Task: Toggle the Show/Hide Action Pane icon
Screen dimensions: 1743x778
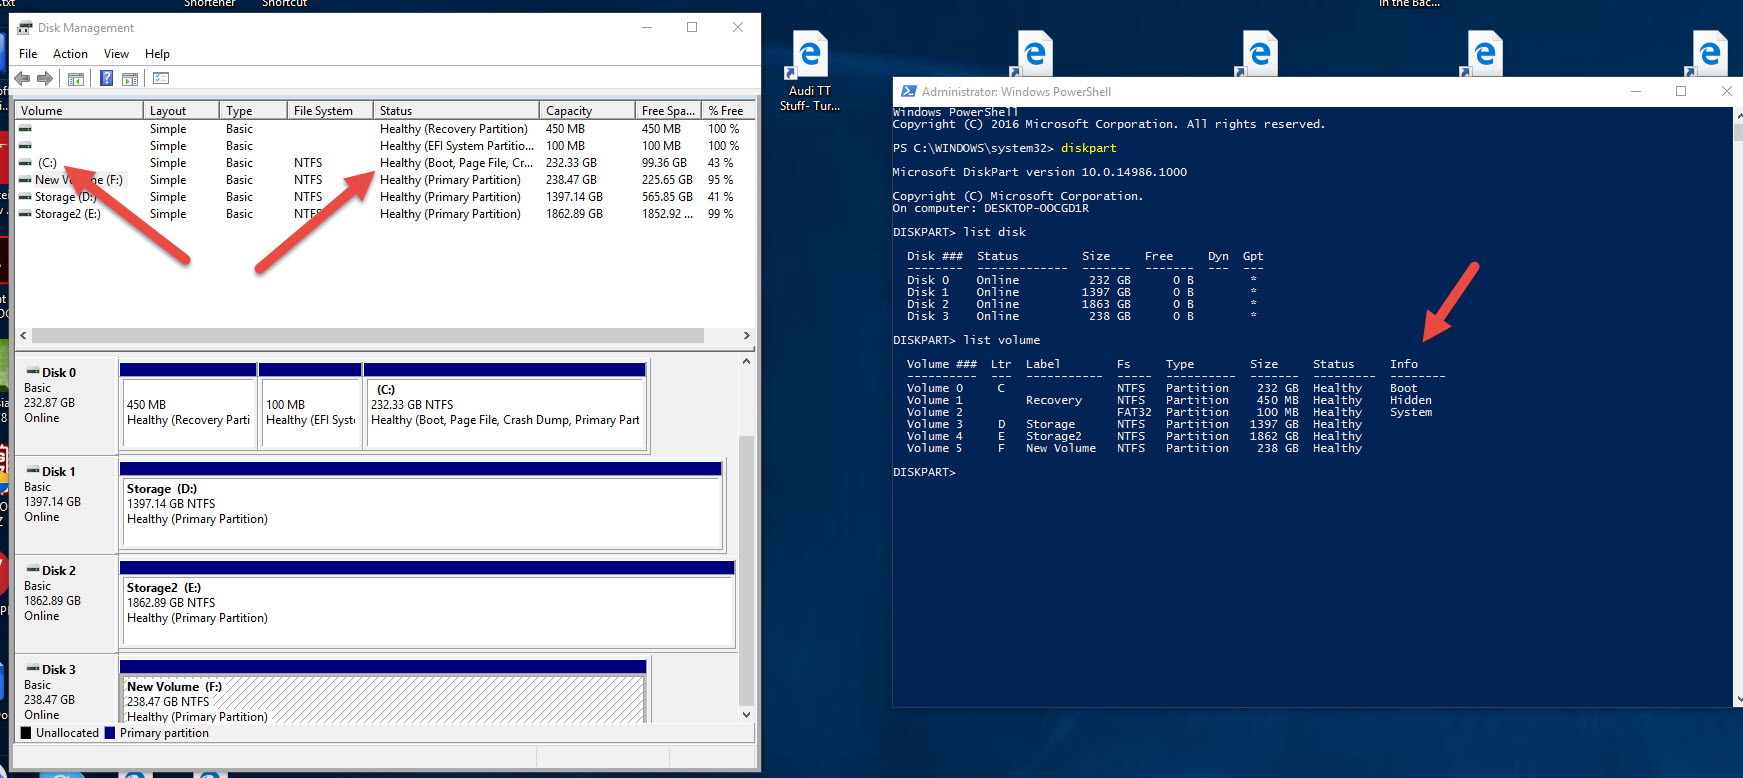Action: point(130,79)
